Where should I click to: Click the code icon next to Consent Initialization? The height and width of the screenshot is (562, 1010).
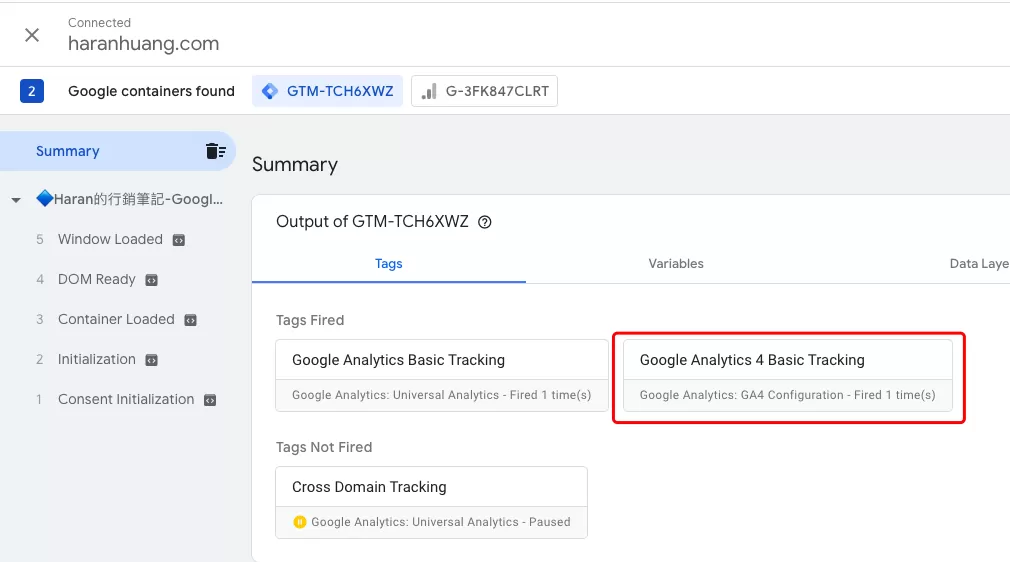point(210,400)
